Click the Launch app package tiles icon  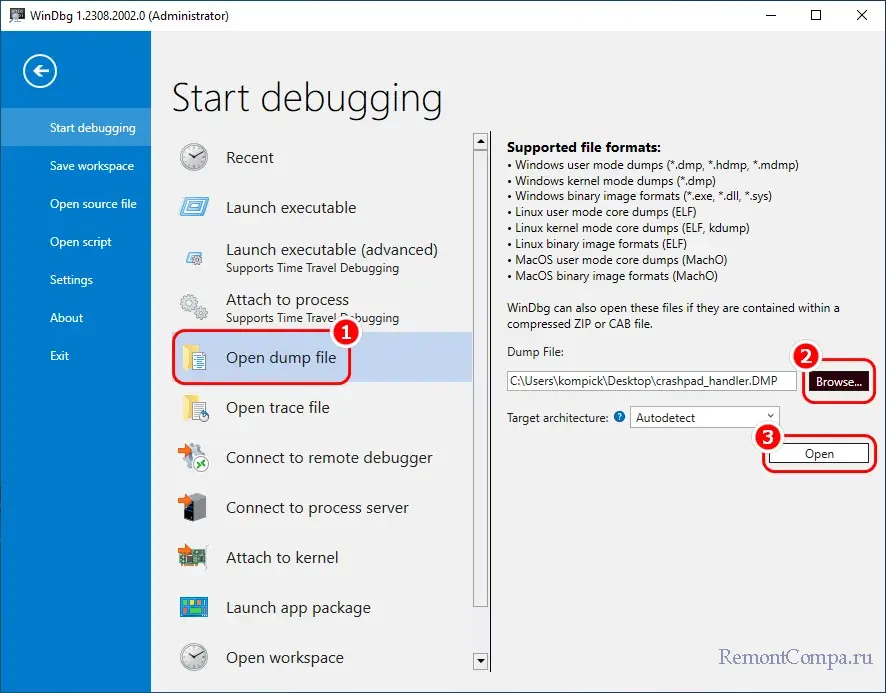[194, 607]
